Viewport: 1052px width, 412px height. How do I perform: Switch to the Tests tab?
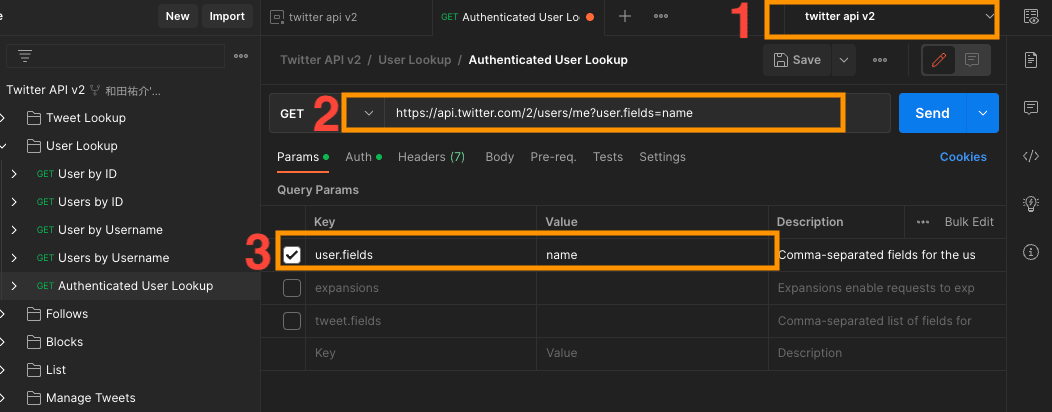coord(608,157)
